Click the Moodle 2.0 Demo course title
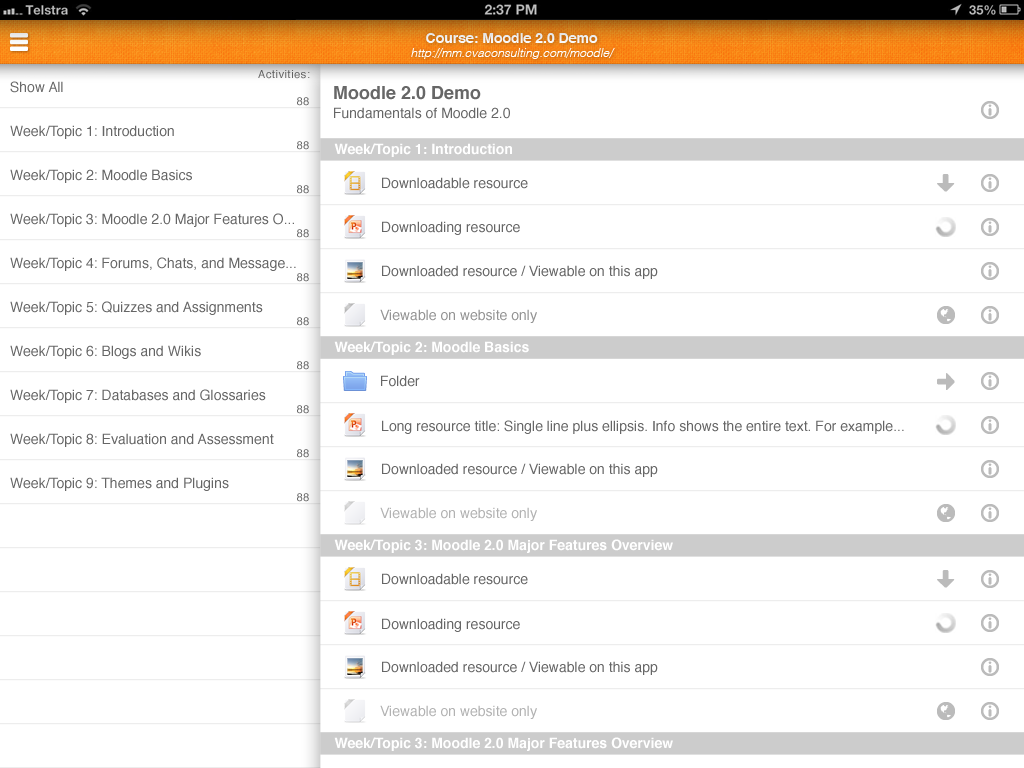The width and height of the screenshot is (1024, 768). 406,93
